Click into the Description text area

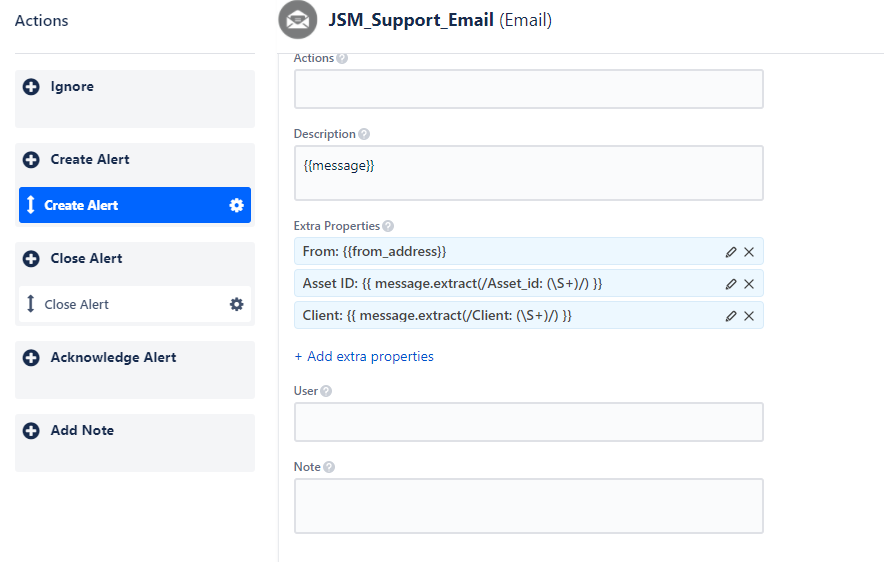[529, 173]
